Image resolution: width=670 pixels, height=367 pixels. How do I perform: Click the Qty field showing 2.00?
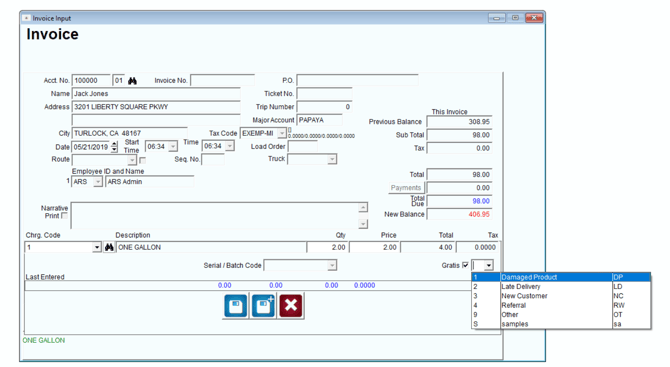pos(327,247)
